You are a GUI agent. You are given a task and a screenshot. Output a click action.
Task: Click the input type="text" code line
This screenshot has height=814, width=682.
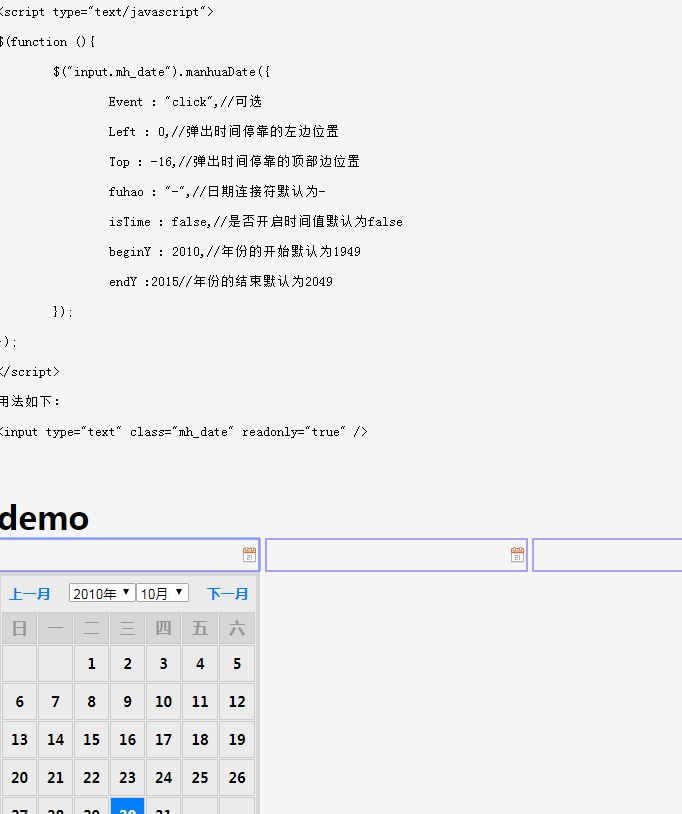(x=184, y=431)
